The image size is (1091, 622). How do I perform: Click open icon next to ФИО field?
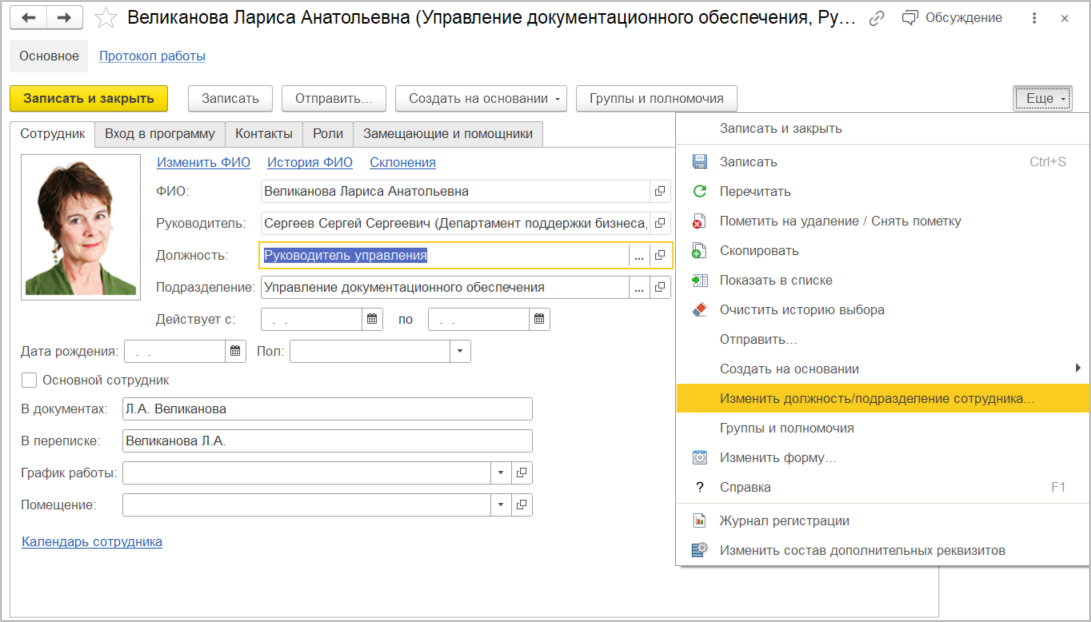pyautogui.click(x=660, y=191)
